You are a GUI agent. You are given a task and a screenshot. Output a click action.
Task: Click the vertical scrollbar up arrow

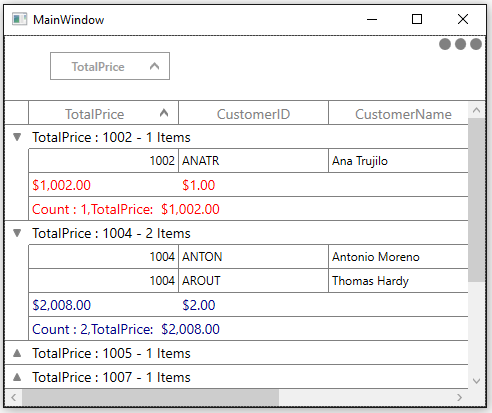point(477,110)
